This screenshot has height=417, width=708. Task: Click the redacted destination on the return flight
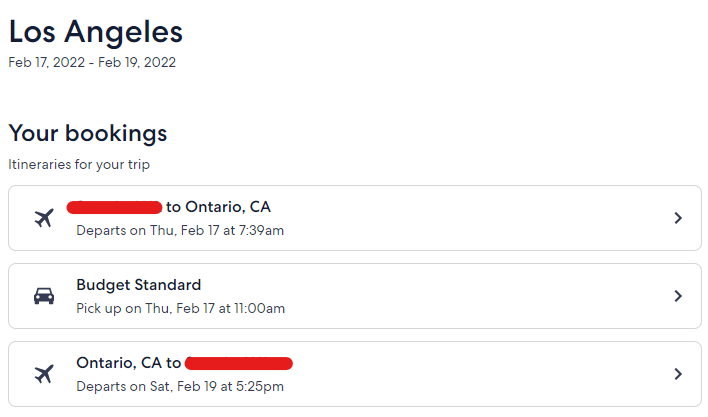(239, 363)
